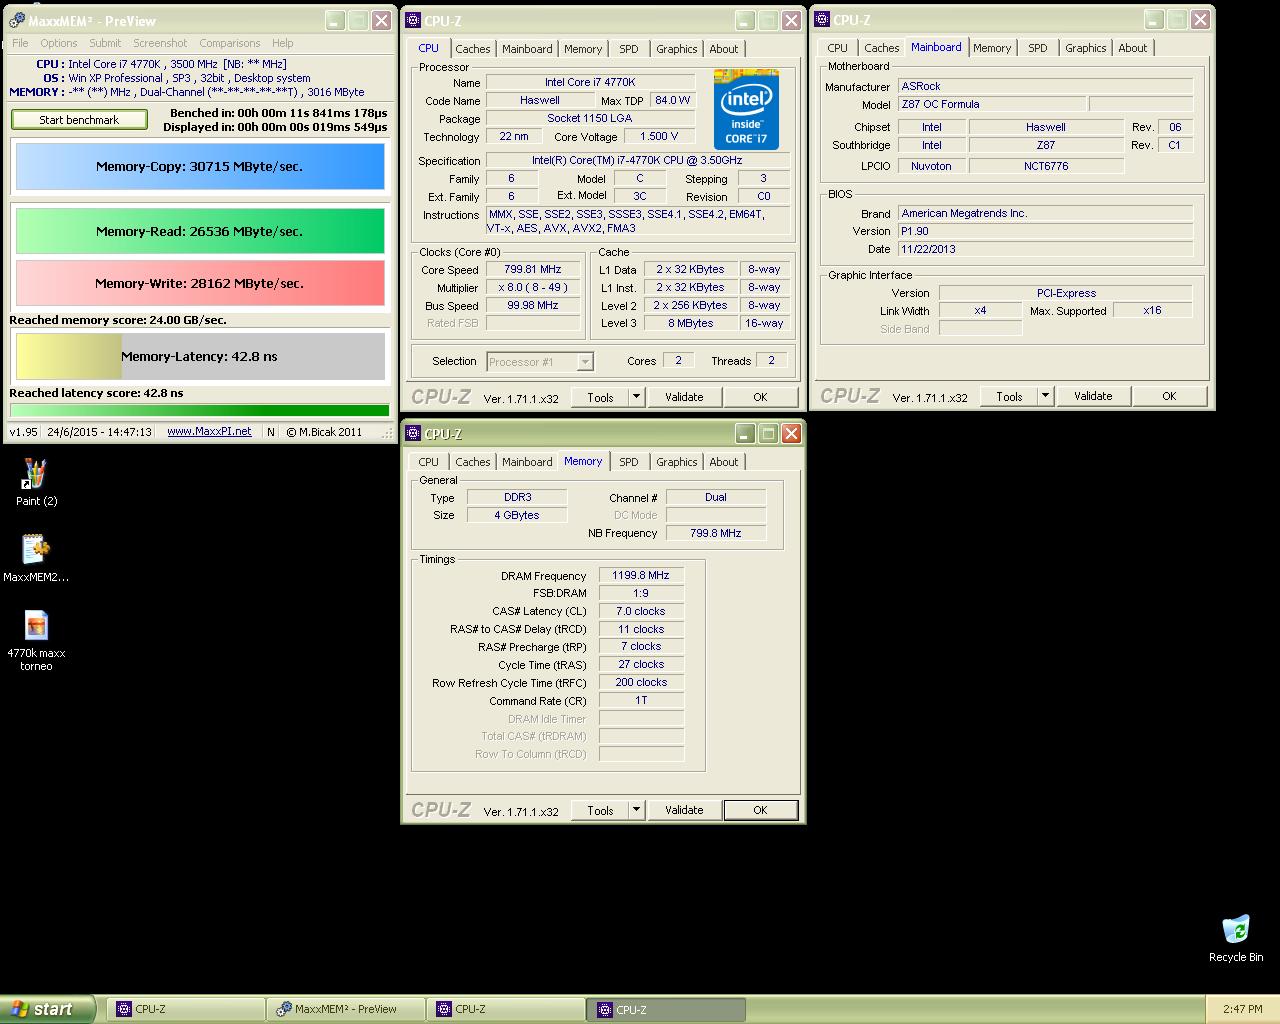Open Processor #1 selection dropdown

(540, 362)
